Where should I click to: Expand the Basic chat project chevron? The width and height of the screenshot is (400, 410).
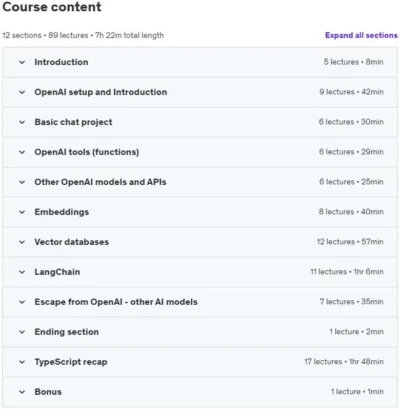coord(22,122)
